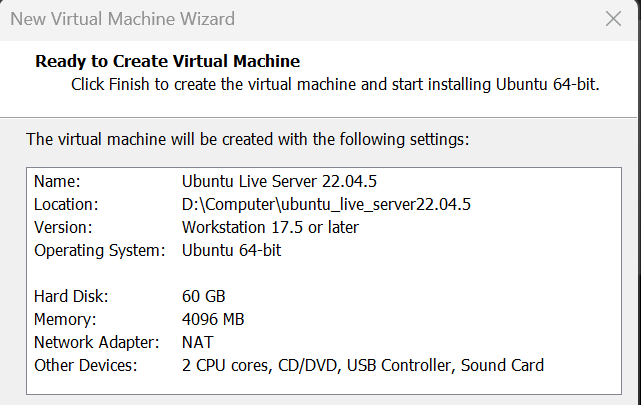Select the Ubuntu 64-bit operating system value
The height and width of the screenshot is (405, 641).
(x=232, y=250)
